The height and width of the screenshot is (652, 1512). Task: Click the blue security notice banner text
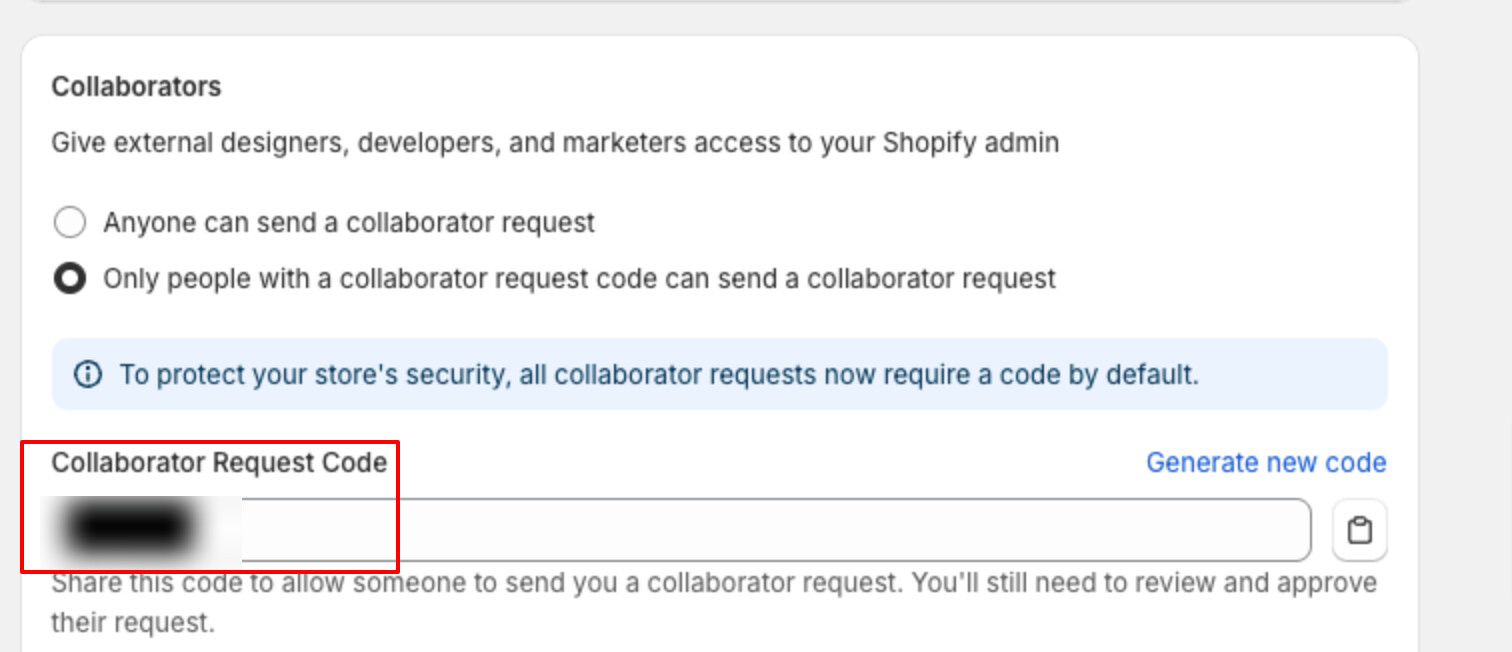(659, 375)
